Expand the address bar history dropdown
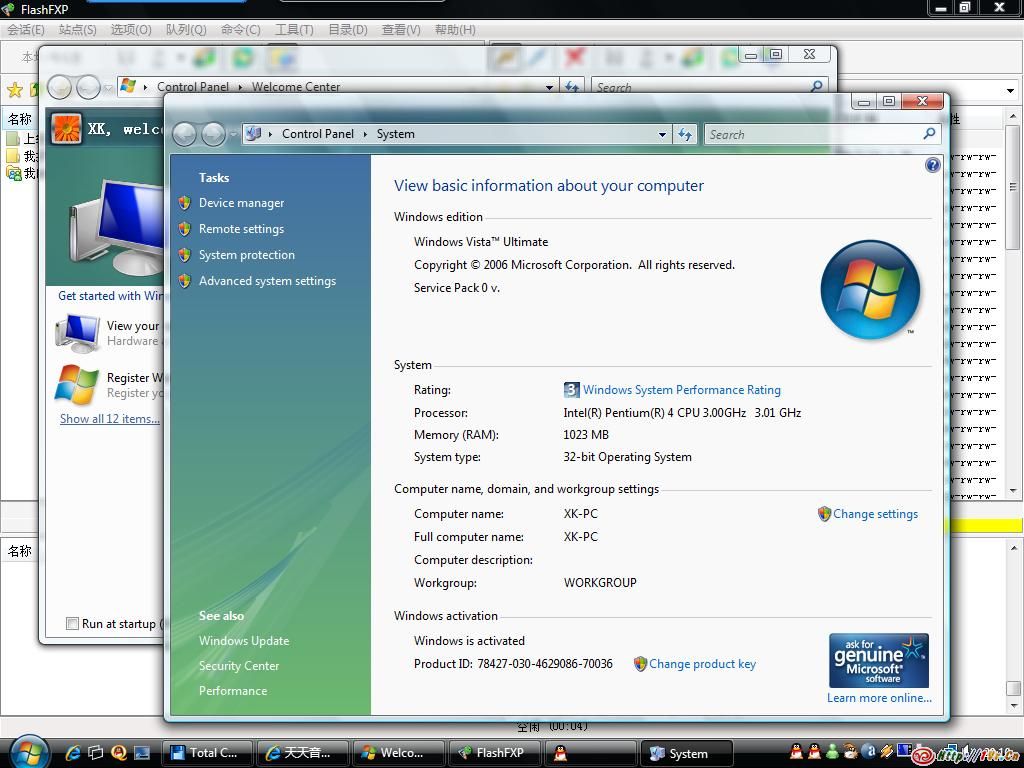1024x768 pixels. [662, 134]
